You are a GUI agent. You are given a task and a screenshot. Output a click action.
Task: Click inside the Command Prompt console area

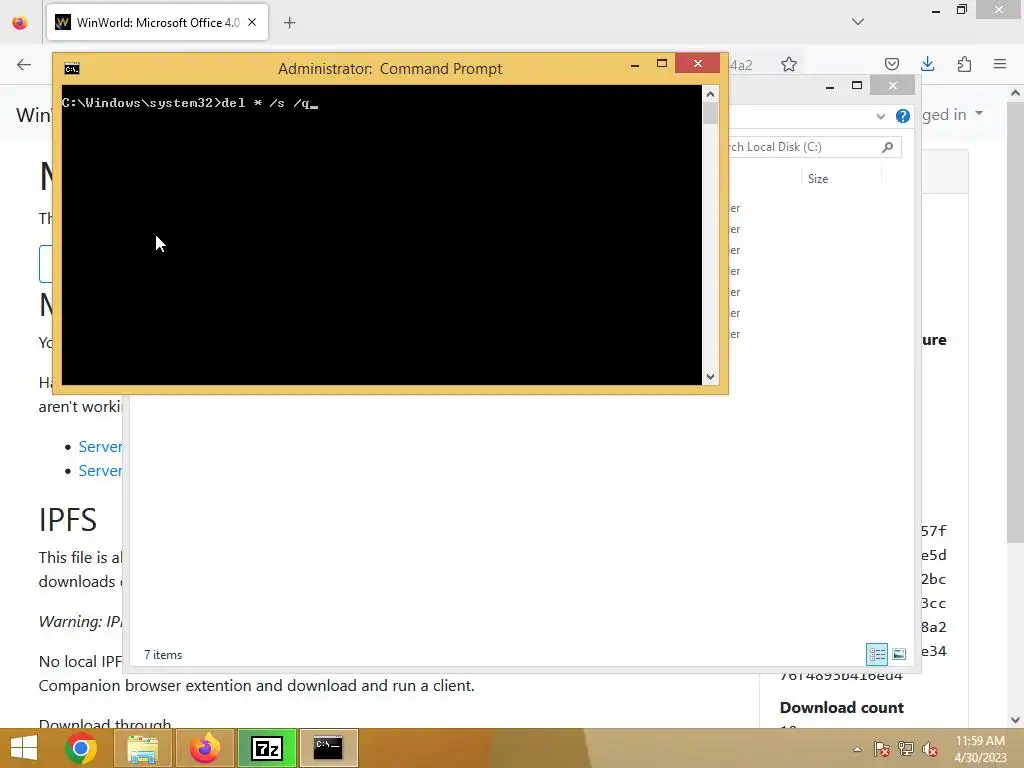[381, 235]
